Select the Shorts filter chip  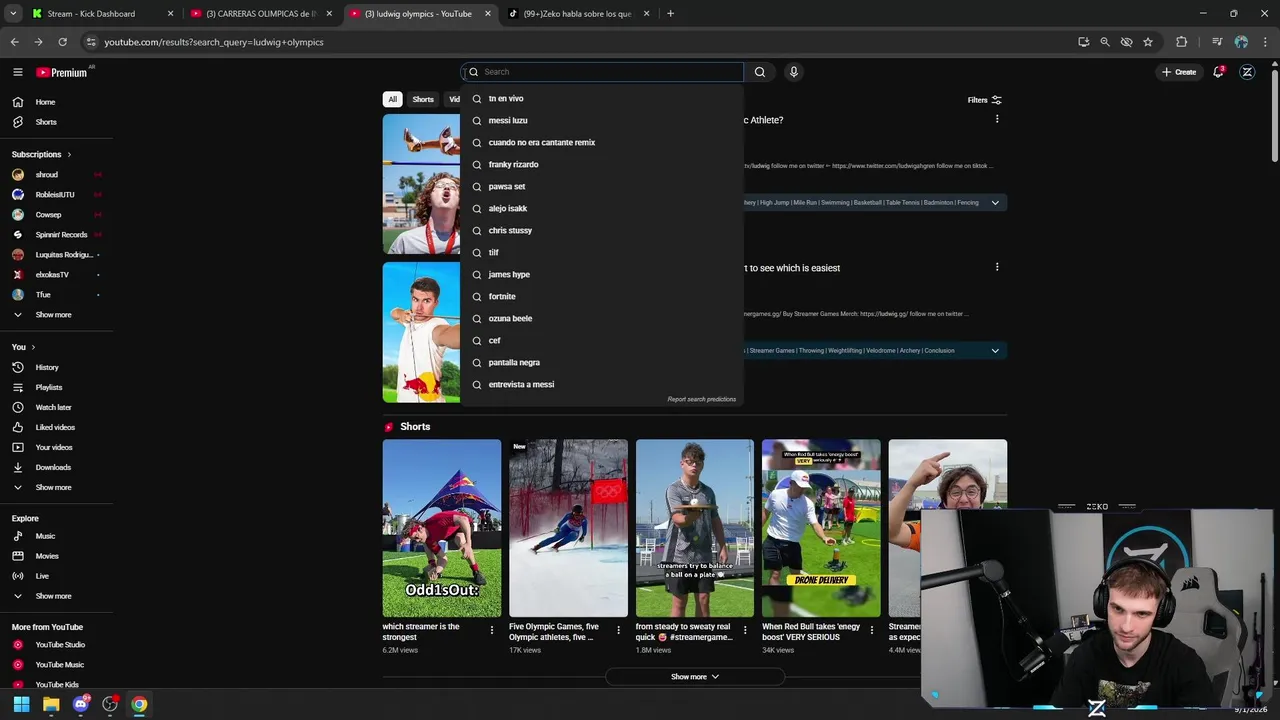pyautogui.click(x=423, y=99)
